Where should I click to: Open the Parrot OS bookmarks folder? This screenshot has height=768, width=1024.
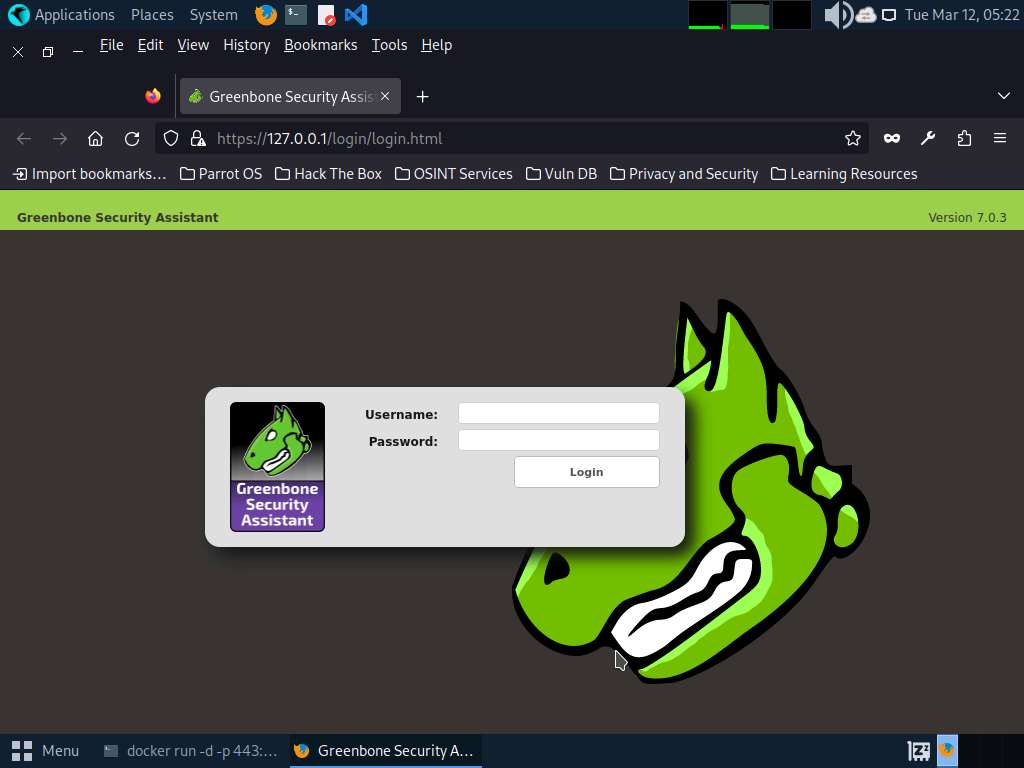pyautogui.click(x=221, y=174)
